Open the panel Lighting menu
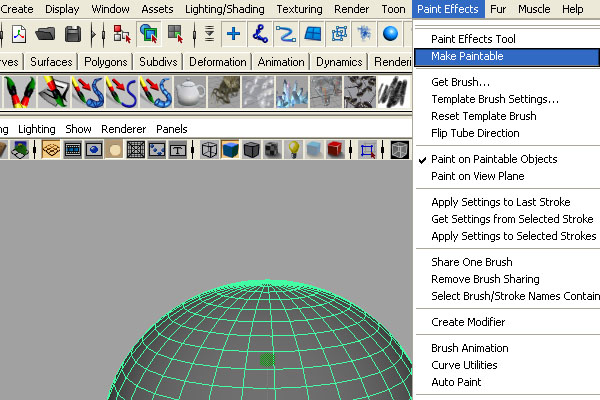 37,129
